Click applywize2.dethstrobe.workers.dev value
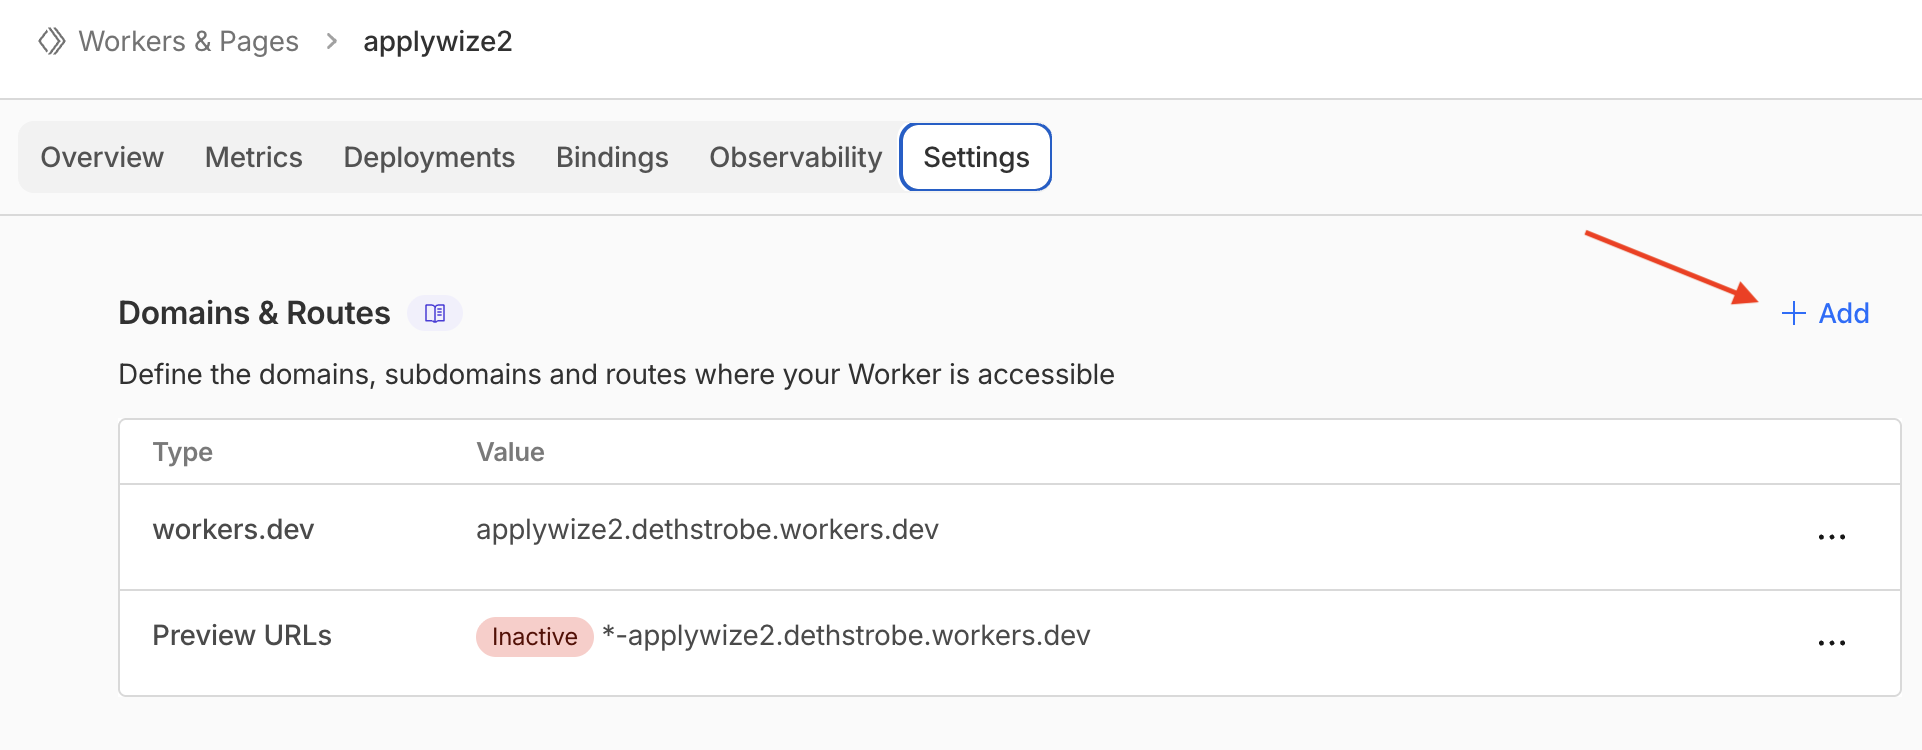Image resolution: width=1922 pixels, height=750 pixels. click(707, 529)
